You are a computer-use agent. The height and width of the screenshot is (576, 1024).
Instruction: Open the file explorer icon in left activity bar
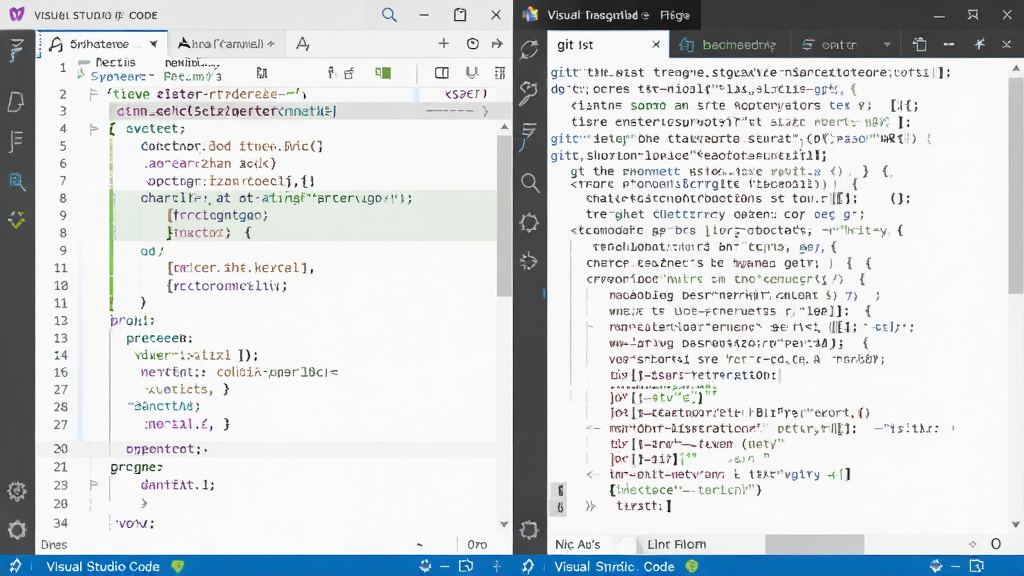[17, 101]
